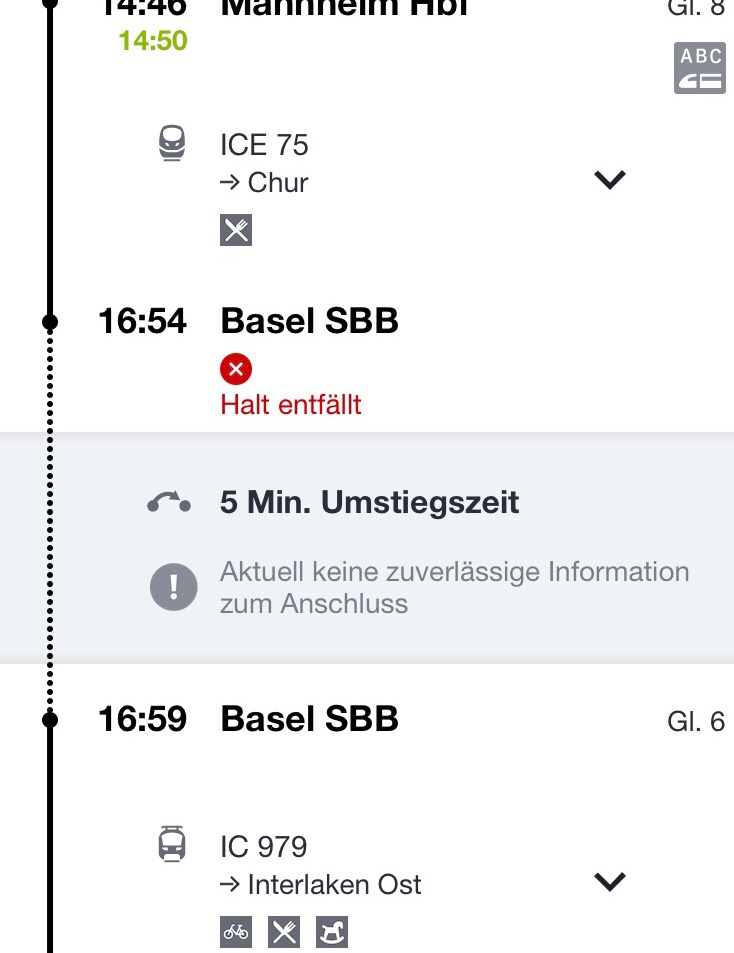734x953 pixels.
Task: Tap the bicycle icon under IC 979
Action: tap(236, 932)
